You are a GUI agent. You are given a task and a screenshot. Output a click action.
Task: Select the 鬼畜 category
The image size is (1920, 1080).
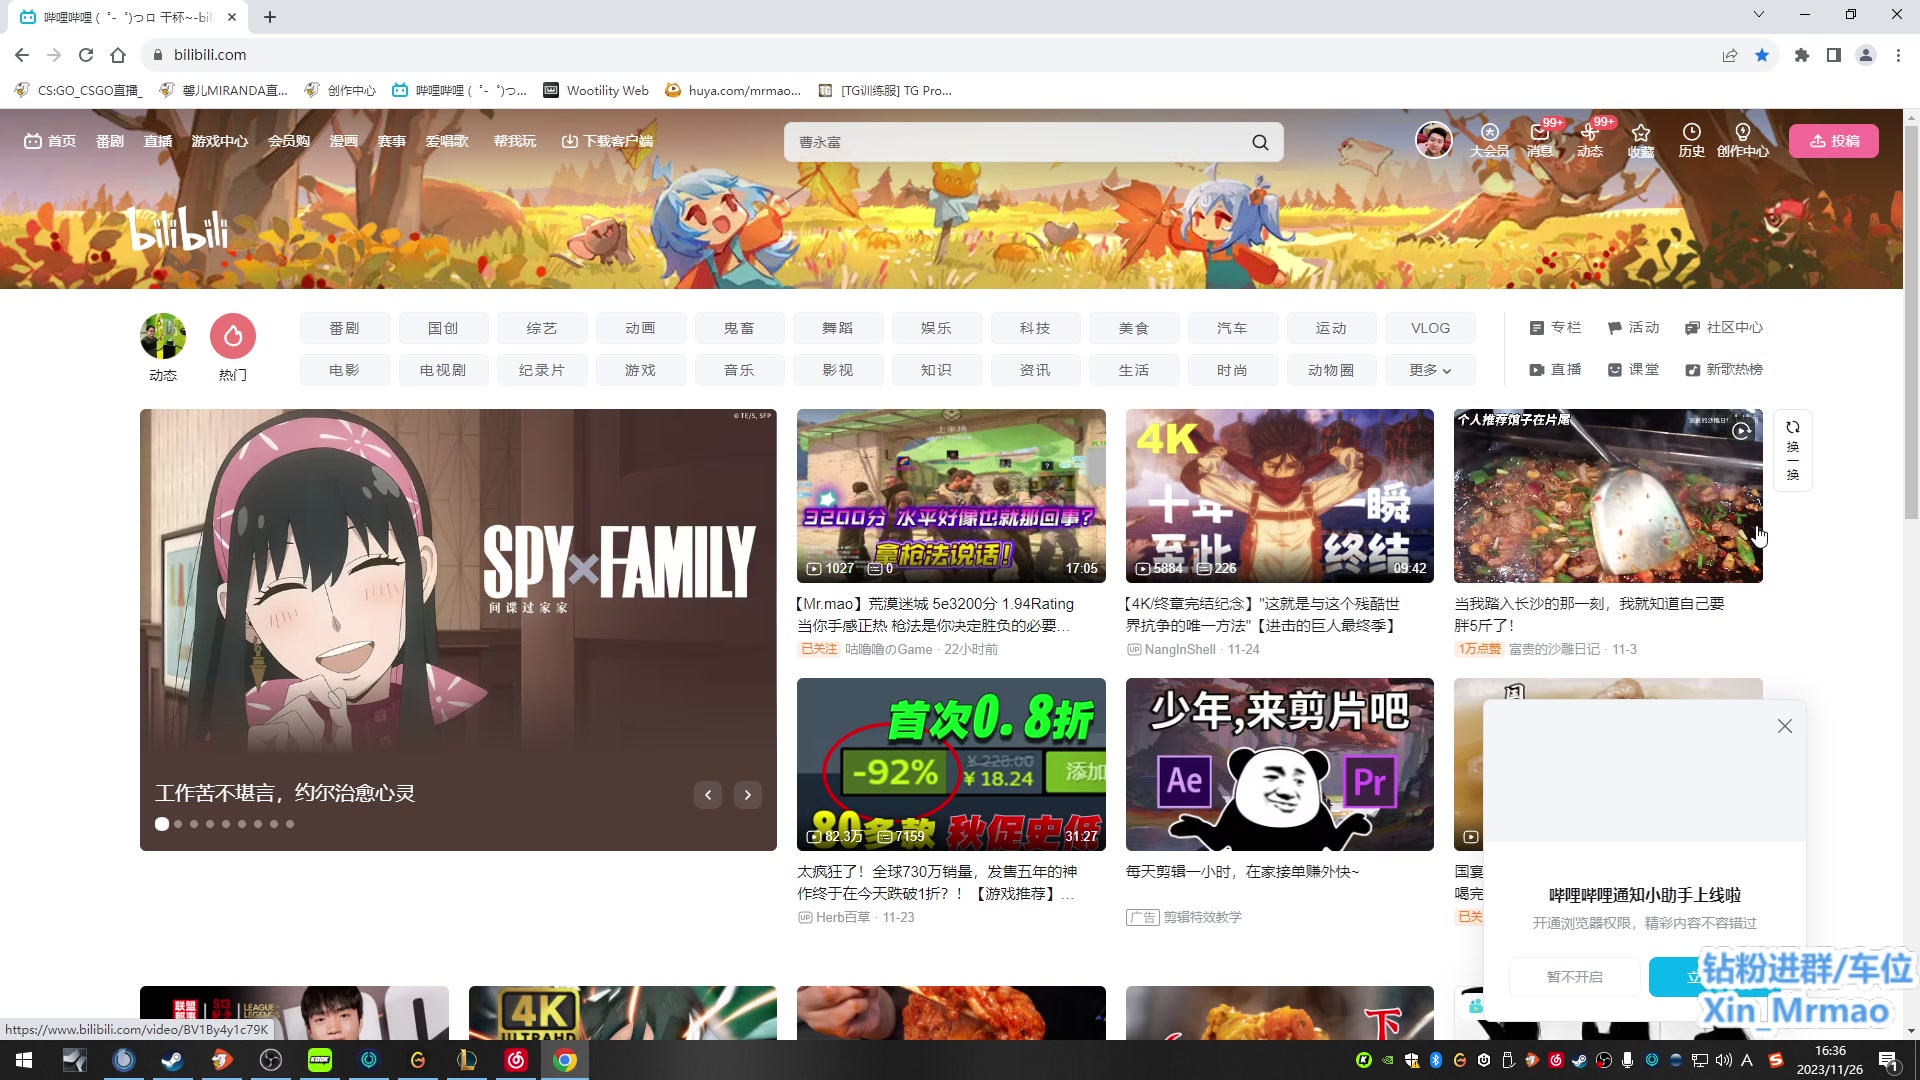coord(739,328)
